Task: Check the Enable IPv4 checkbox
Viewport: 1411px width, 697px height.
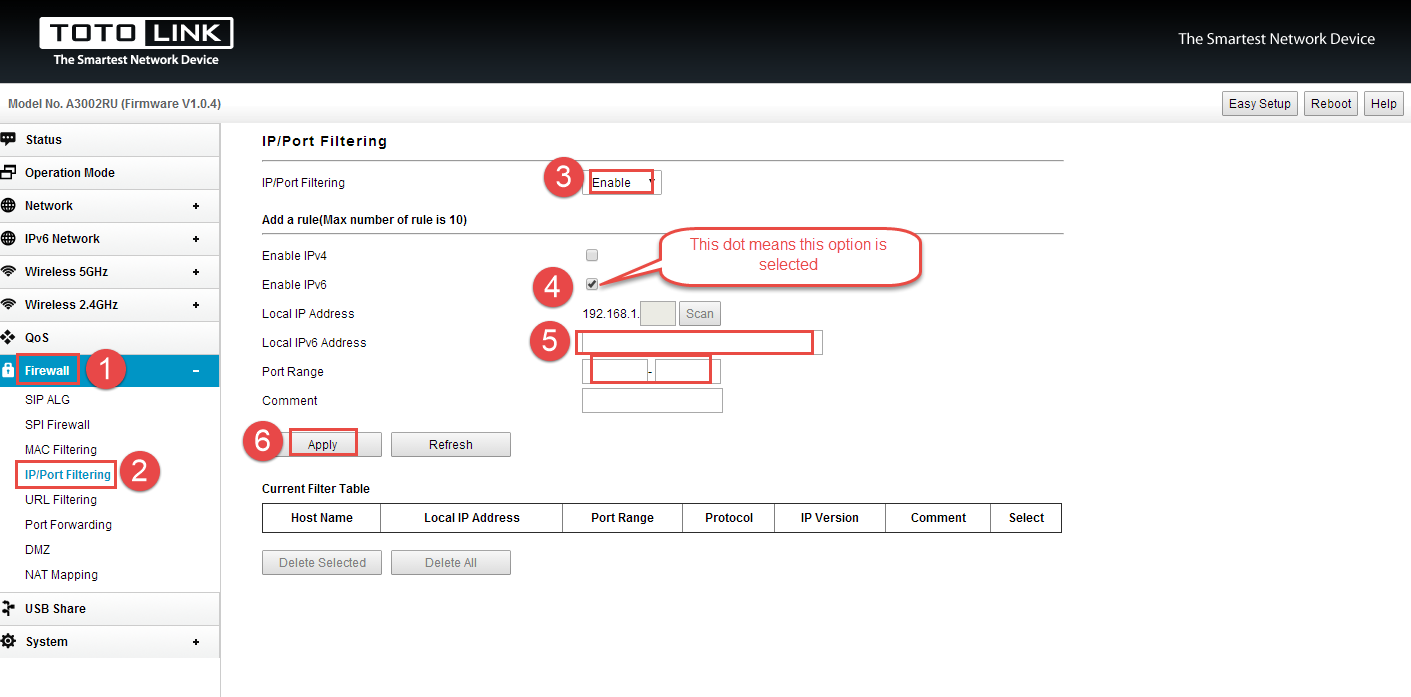Action: (x=592, y=255)
